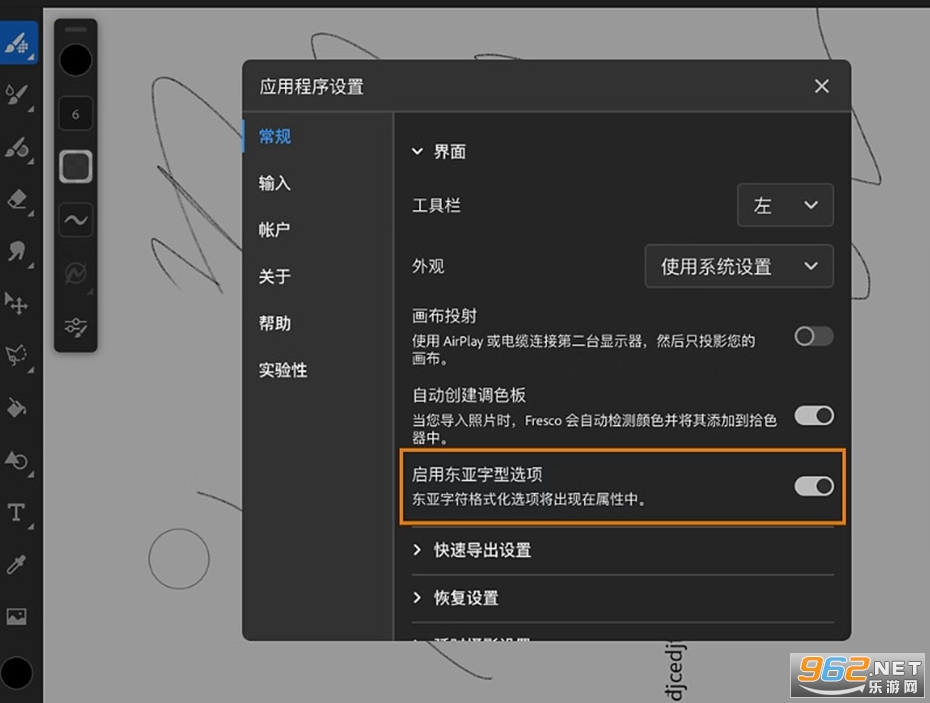Open the 外观 appearance dropdown
This screenshot has height=703, width=930.
tap(739, 266)
